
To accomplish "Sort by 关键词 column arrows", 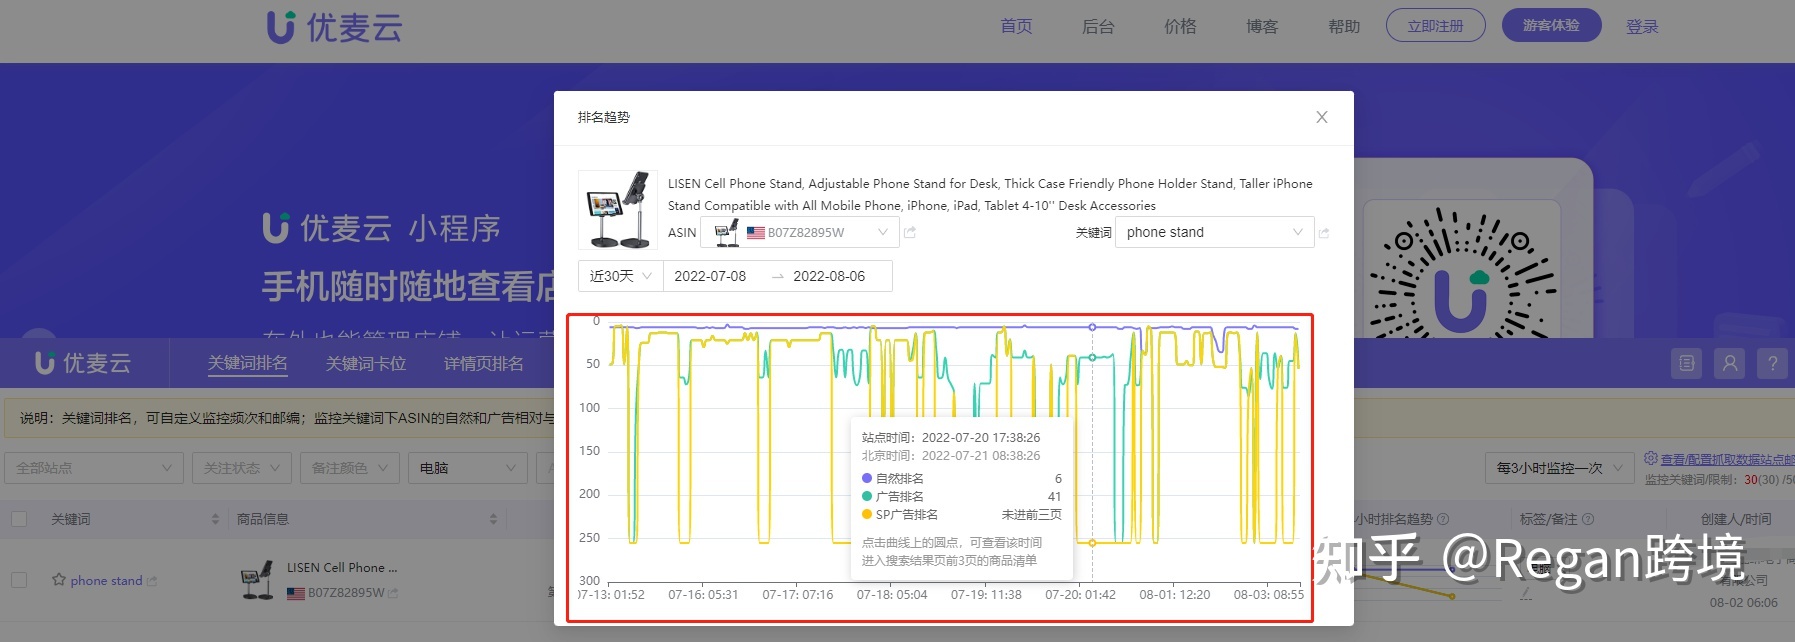I will 215,519.
